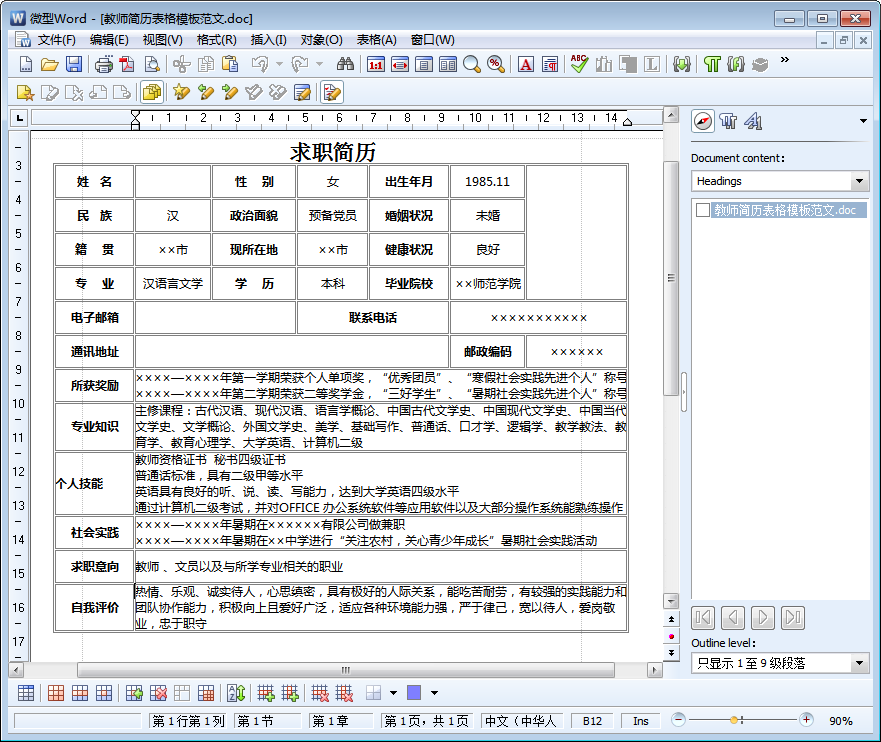Click the zoom out minus button

[x=679, y=720]
